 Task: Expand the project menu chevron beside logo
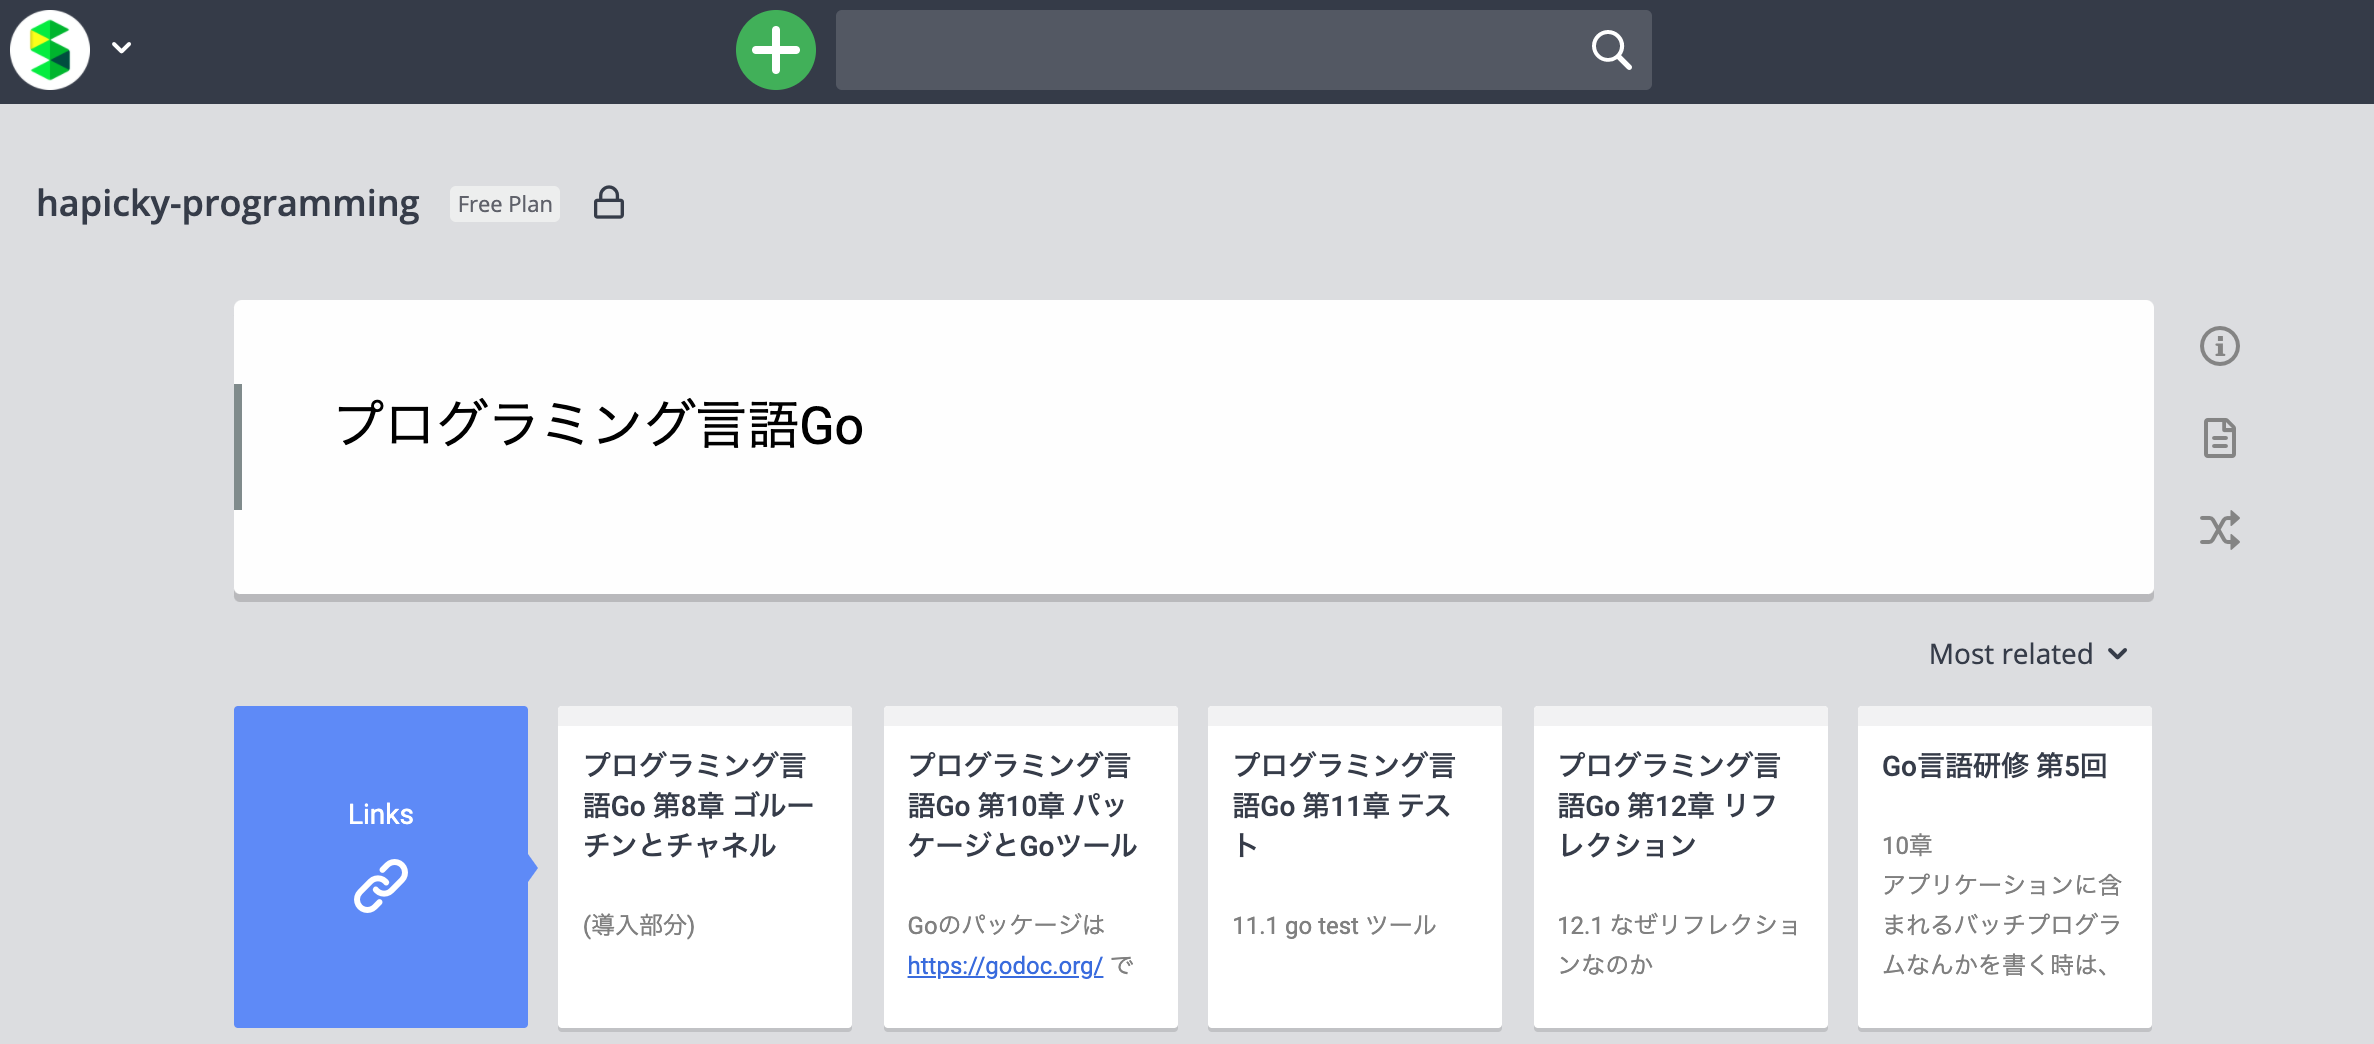click(x=122, y=47)
